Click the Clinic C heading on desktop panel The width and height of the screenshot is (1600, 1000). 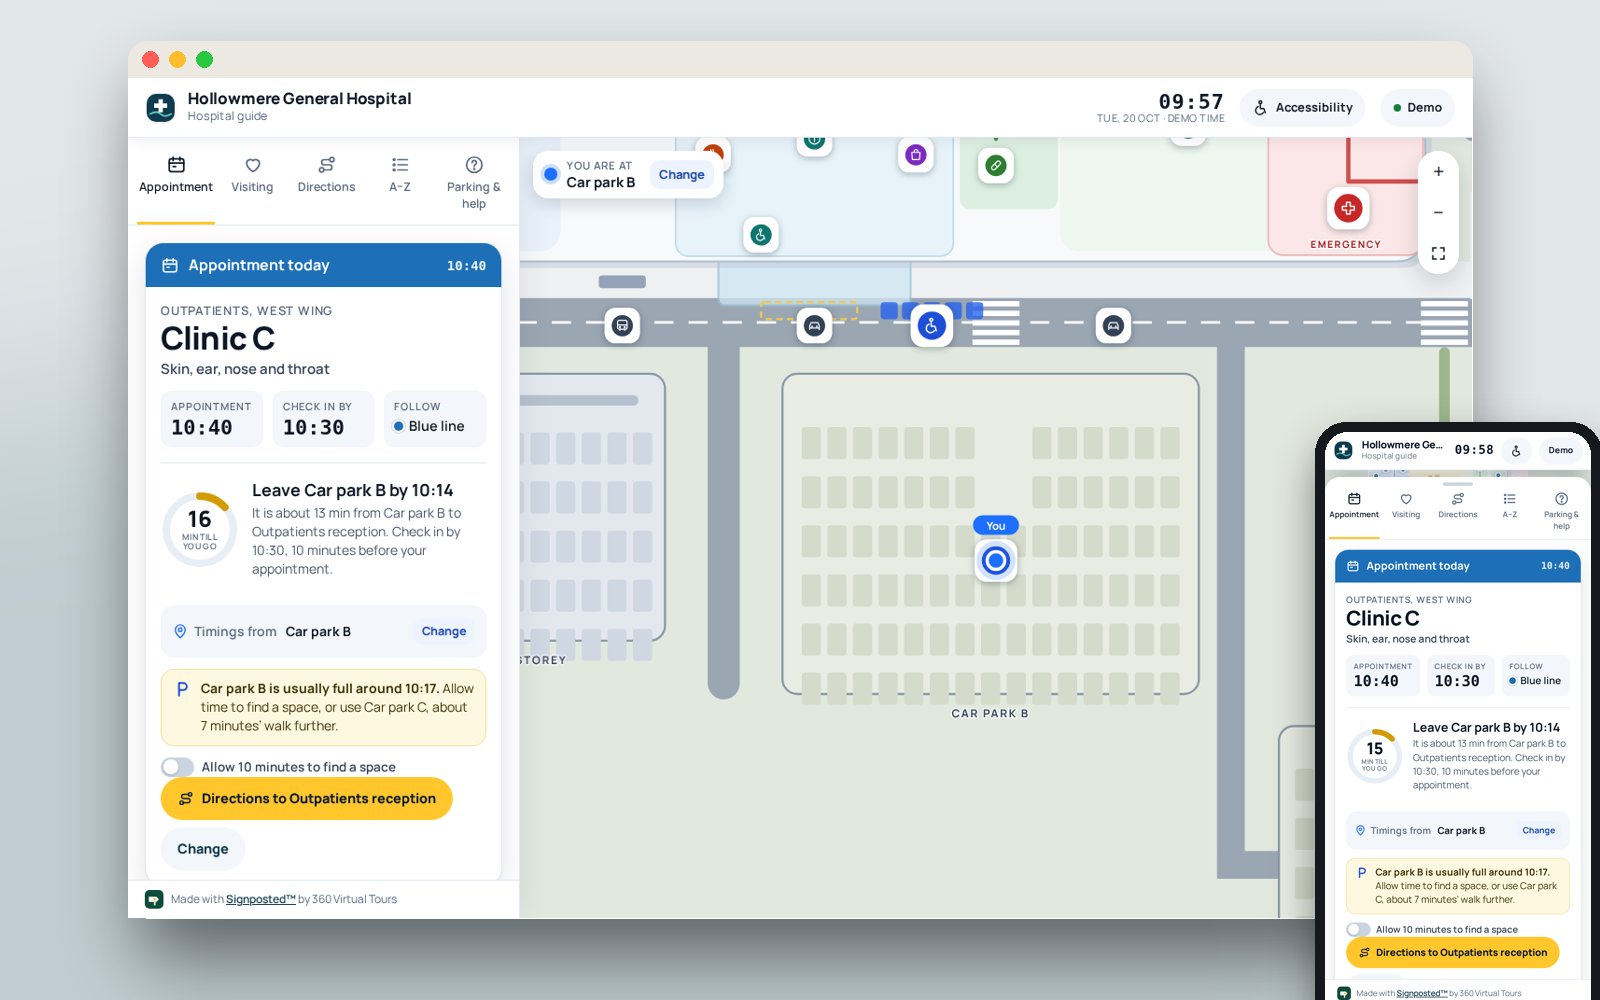click(218, 339)
